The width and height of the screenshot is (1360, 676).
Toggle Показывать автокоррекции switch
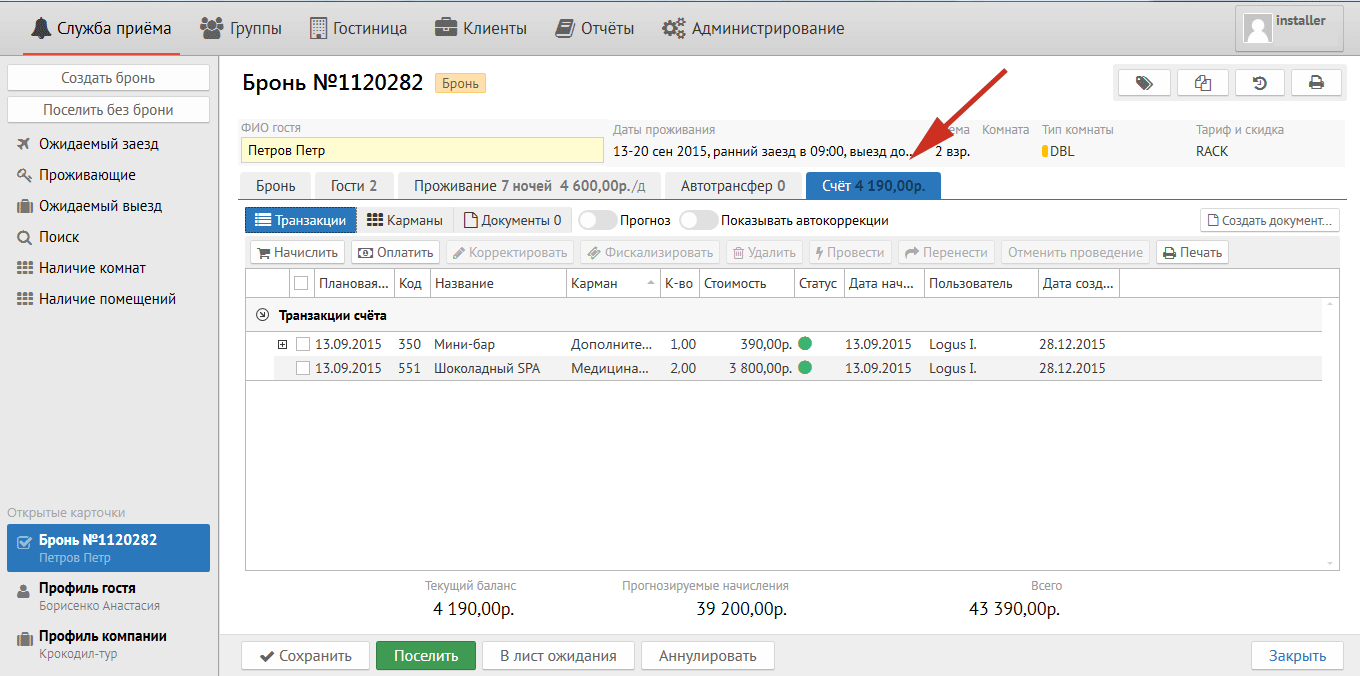tap(698, 220)
